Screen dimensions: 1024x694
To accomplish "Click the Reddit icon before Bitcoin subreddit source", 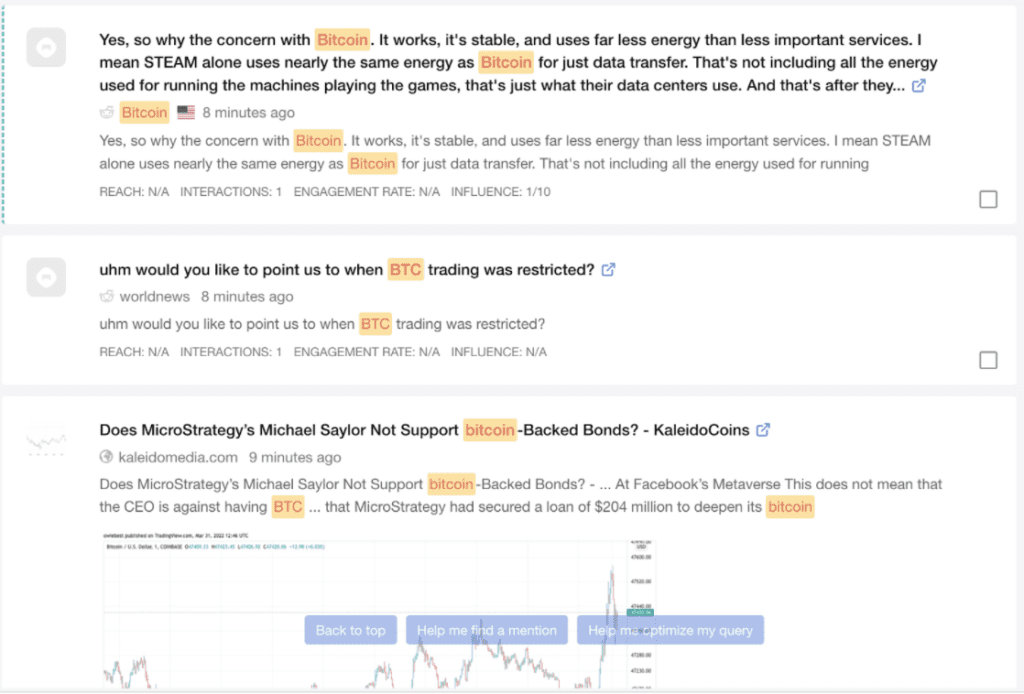I will 107,112.
